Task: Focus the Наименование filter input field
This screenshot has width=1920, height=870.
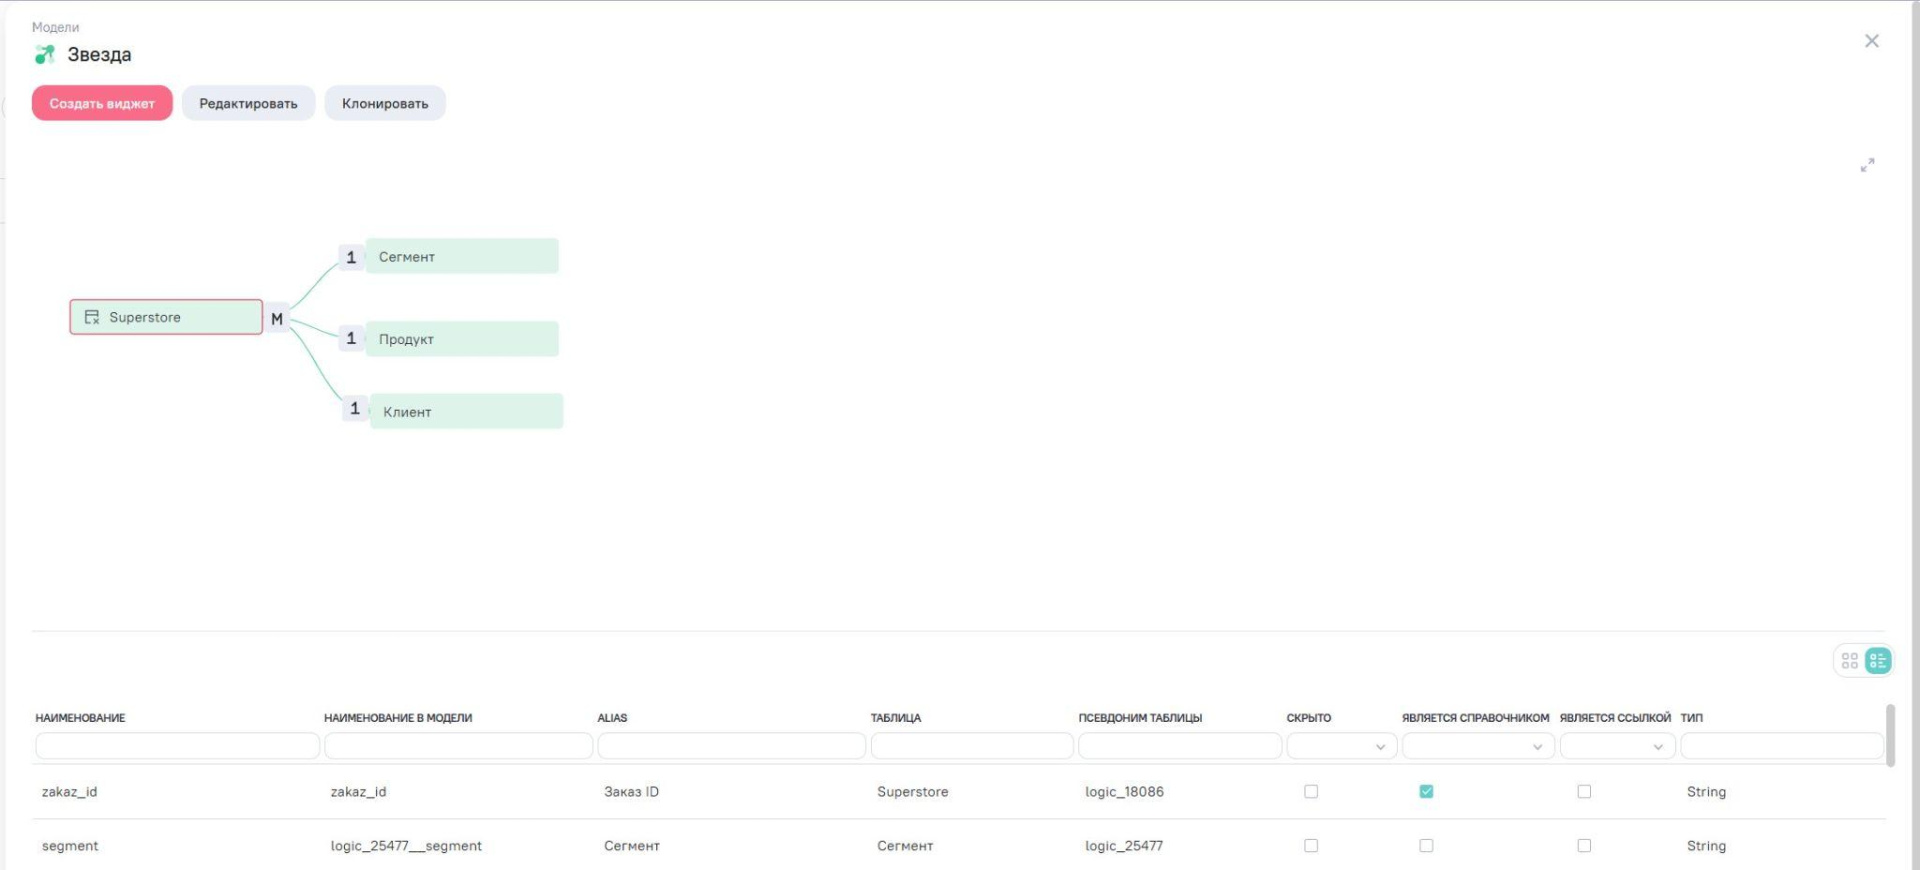Action: pos(177,747)
